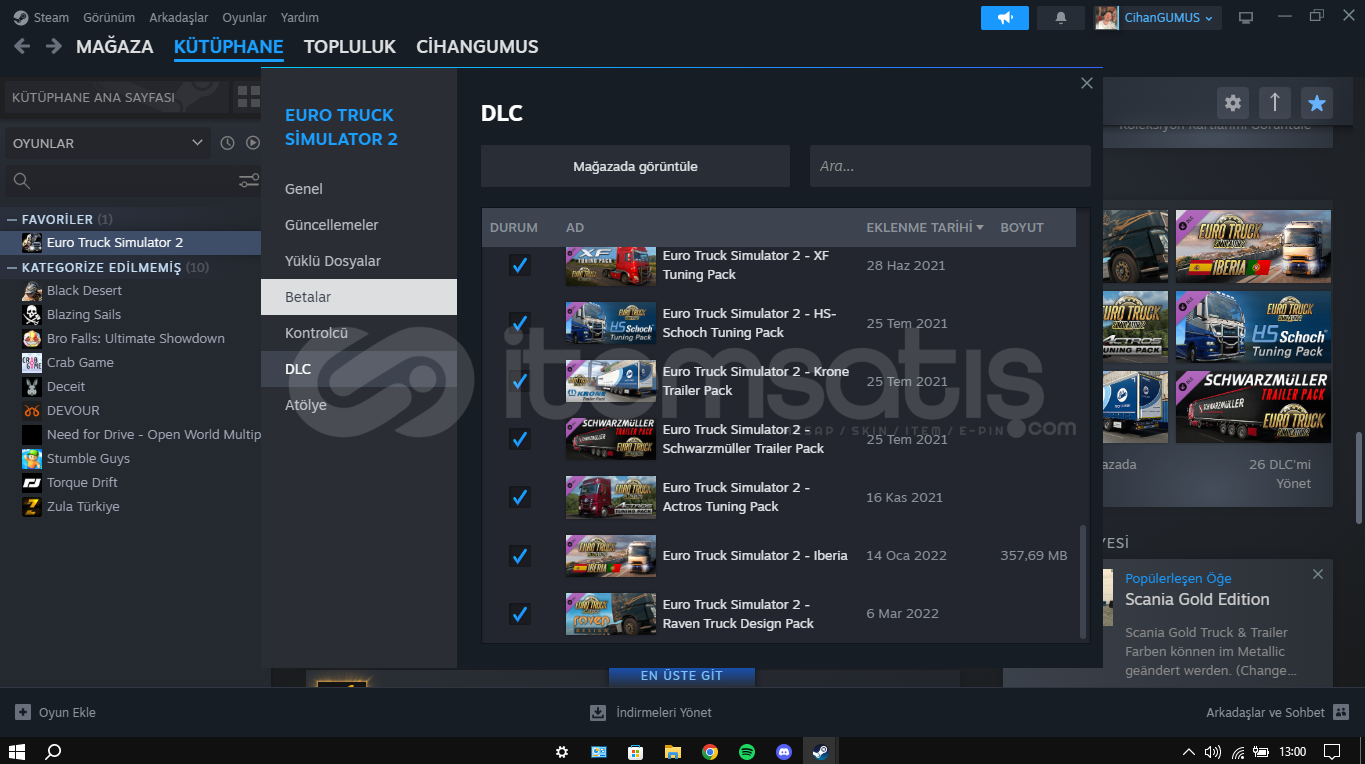Click the Steam logo menu
The width and height of the screenshot is (1365, 764).
pyautogui.click(x=41, y=18)
